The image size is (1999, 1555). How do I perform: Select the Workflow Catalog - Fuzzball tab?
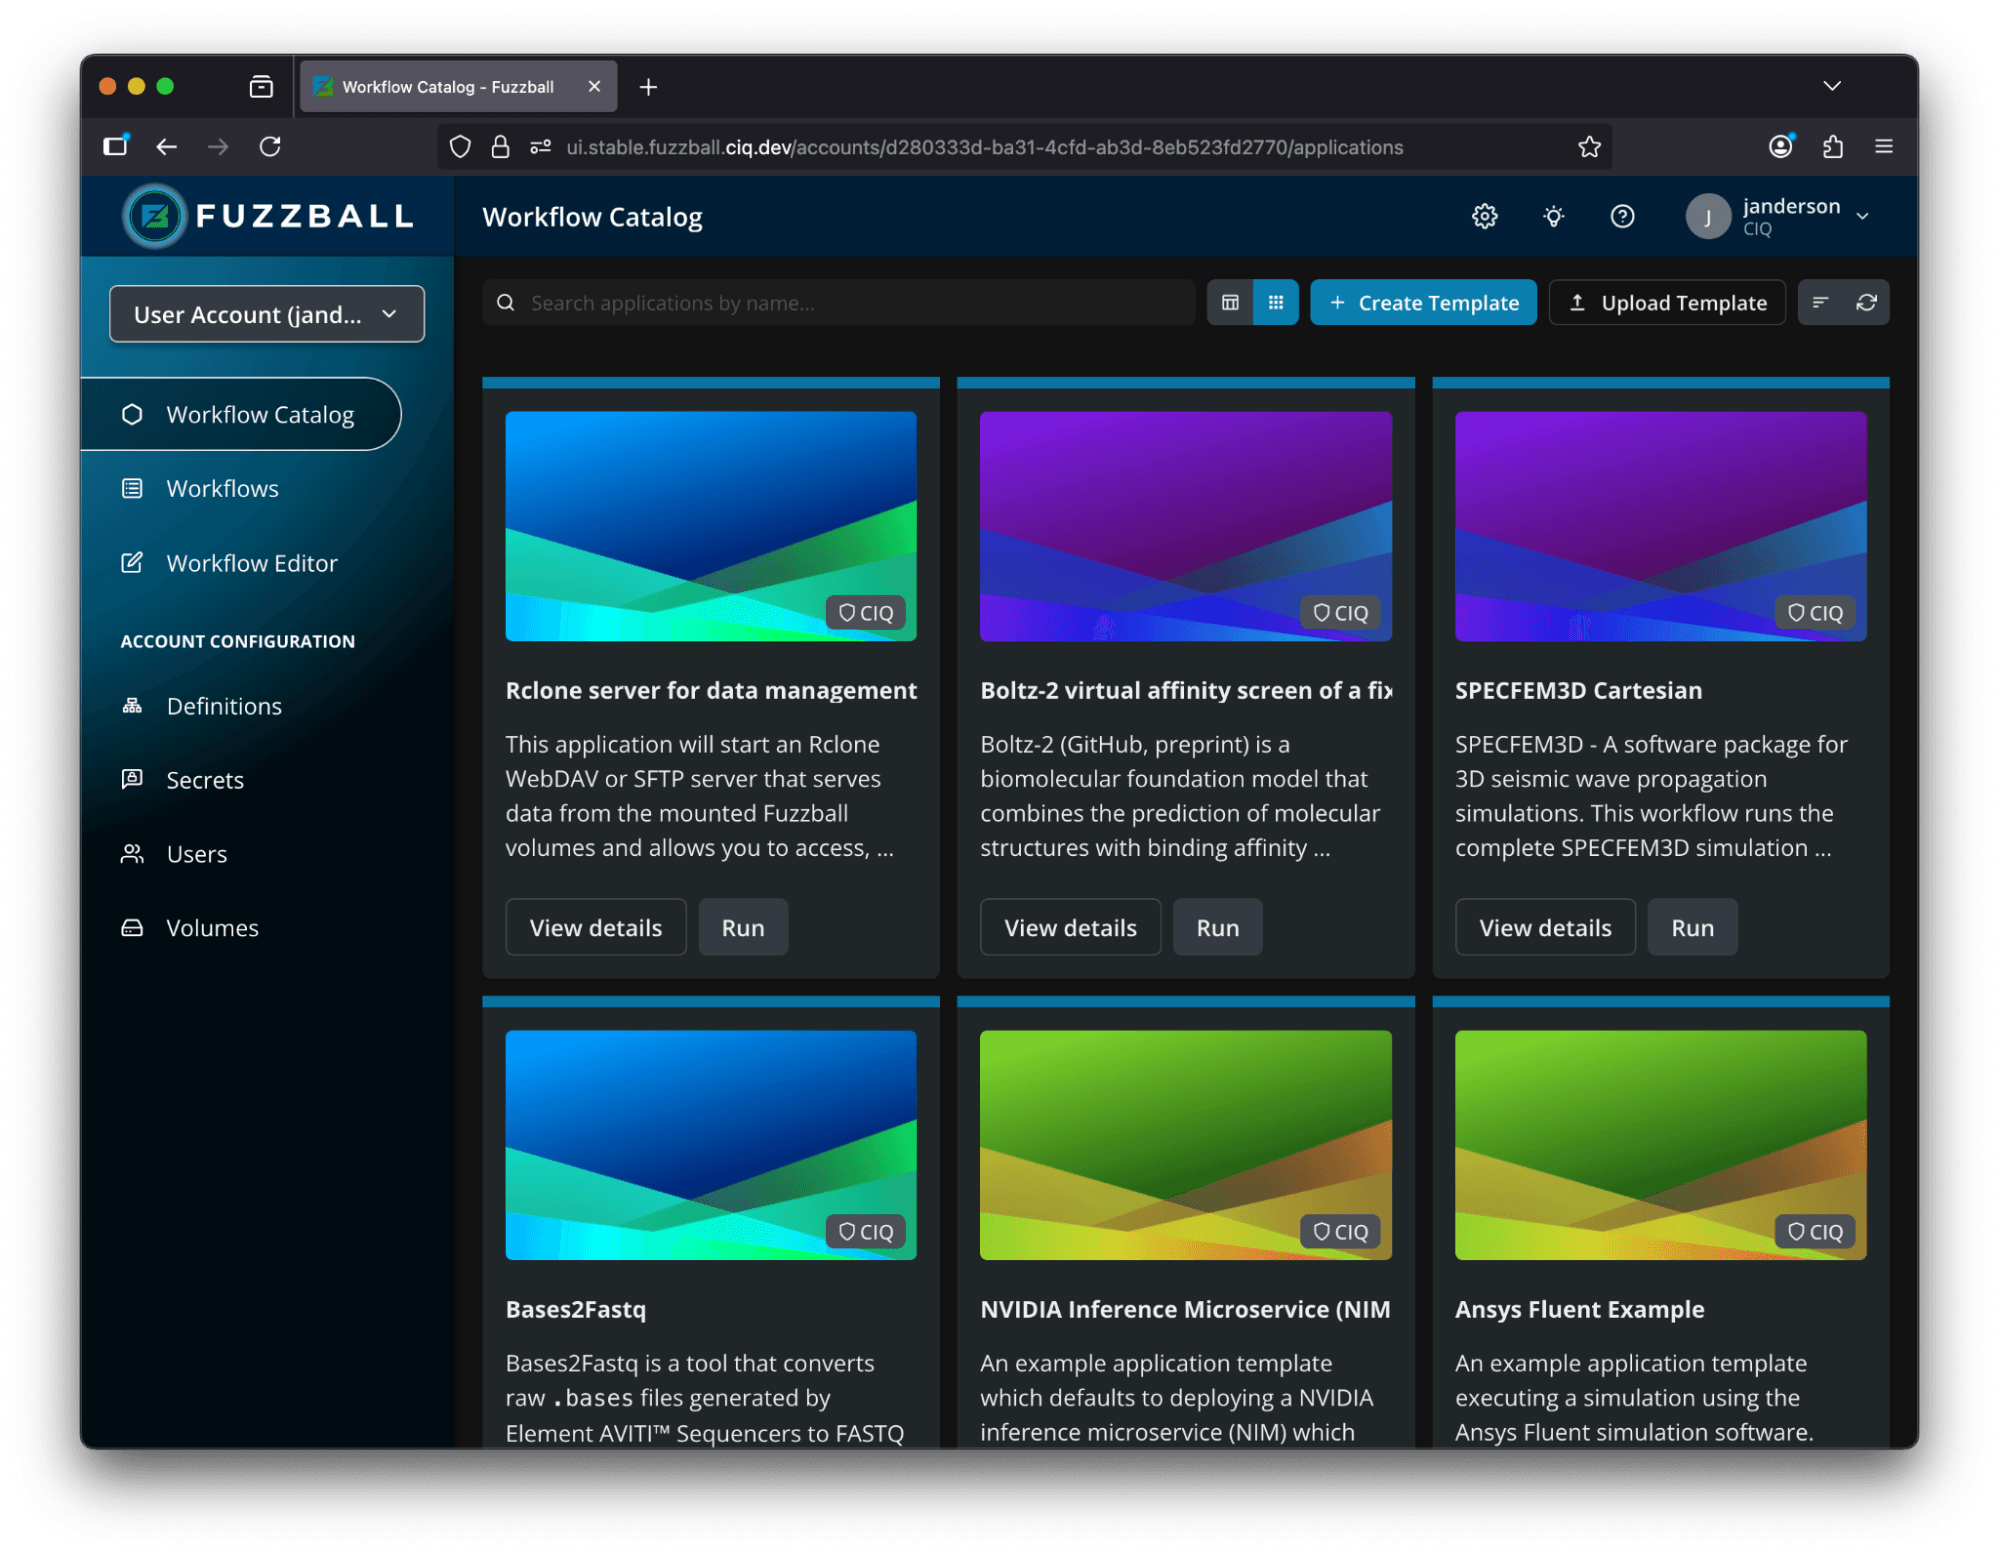pyautogui.click(x=459, y=87)
